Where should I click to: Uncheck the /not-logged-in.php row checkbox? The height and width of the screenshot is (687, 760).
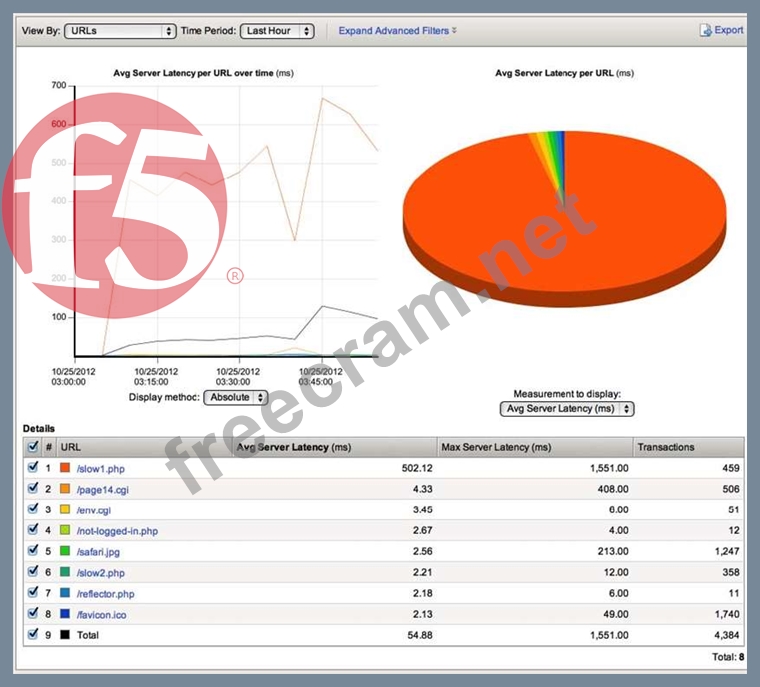[x=33, y=529]
